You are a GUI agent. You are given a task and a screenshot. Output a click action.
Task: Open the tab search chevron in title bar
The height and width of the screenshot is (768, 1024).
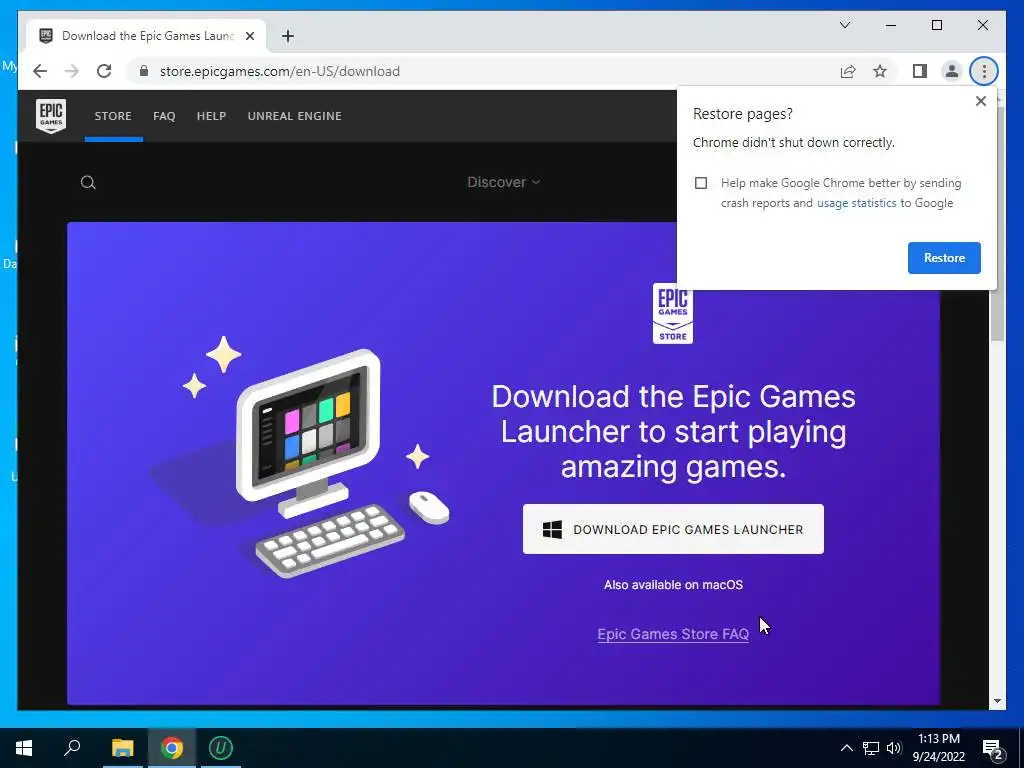click(844, 25)
